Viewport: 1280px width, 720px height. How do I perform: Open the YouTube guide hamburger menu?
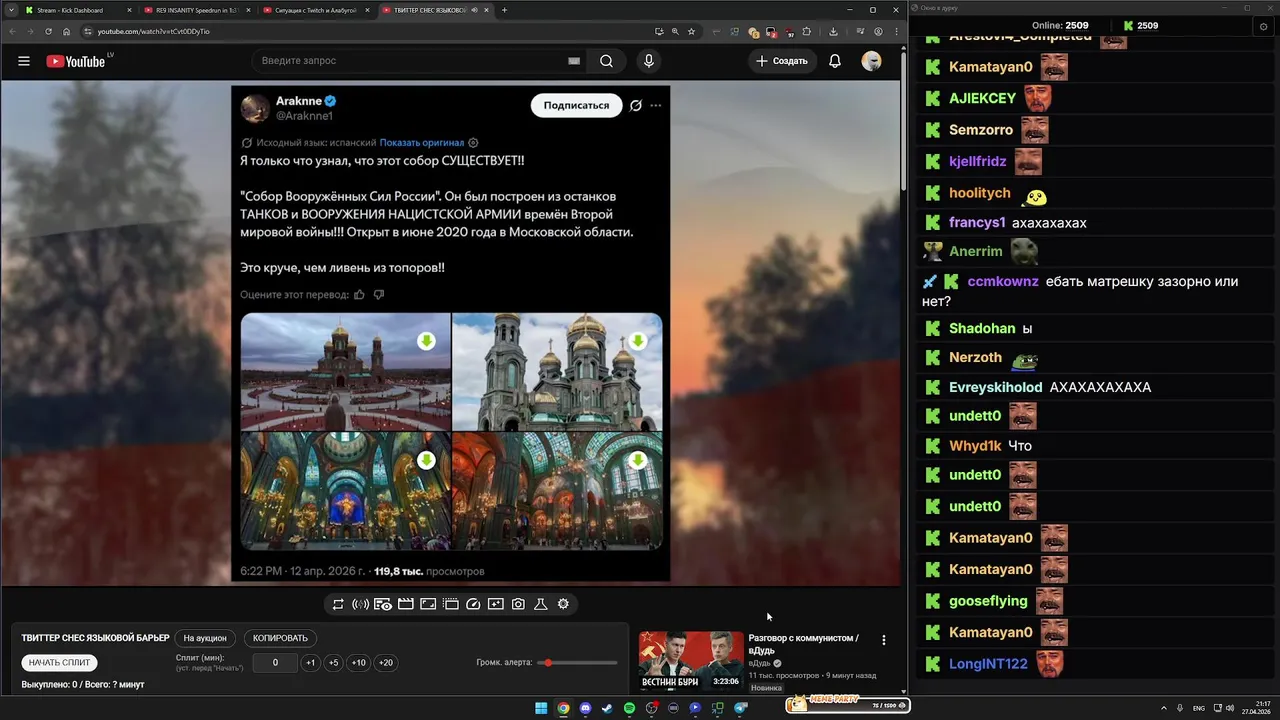pyautogui.click(x=24, y=61)
